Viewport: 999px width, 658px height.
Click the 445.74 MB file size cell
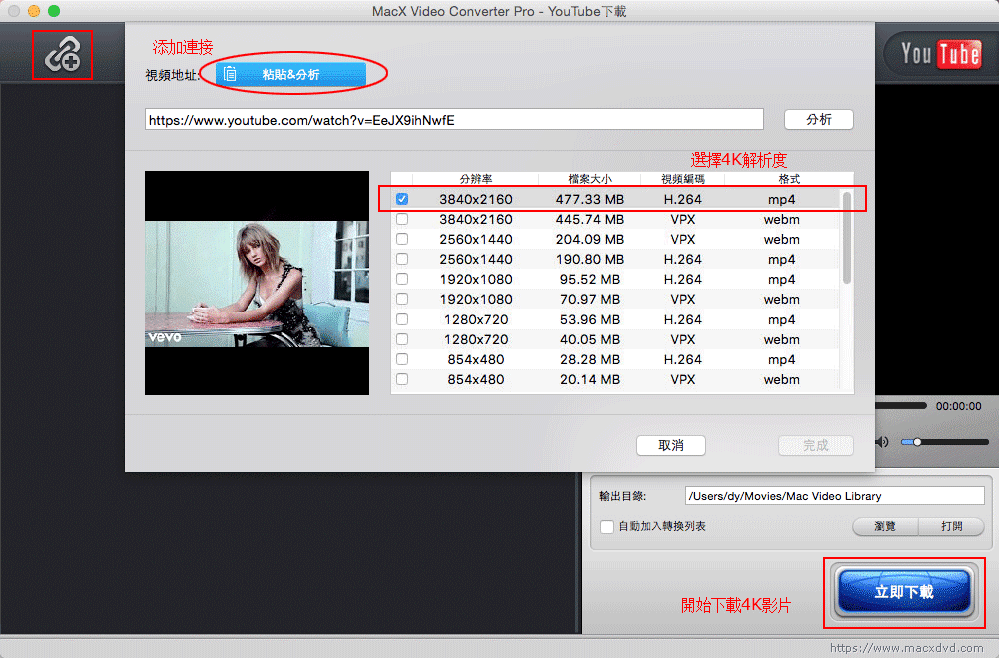tap(589, 219)
